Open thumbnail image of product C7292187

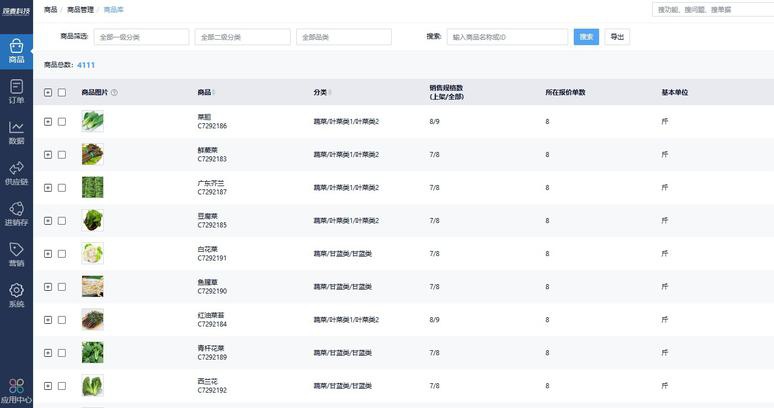point(92,187)
